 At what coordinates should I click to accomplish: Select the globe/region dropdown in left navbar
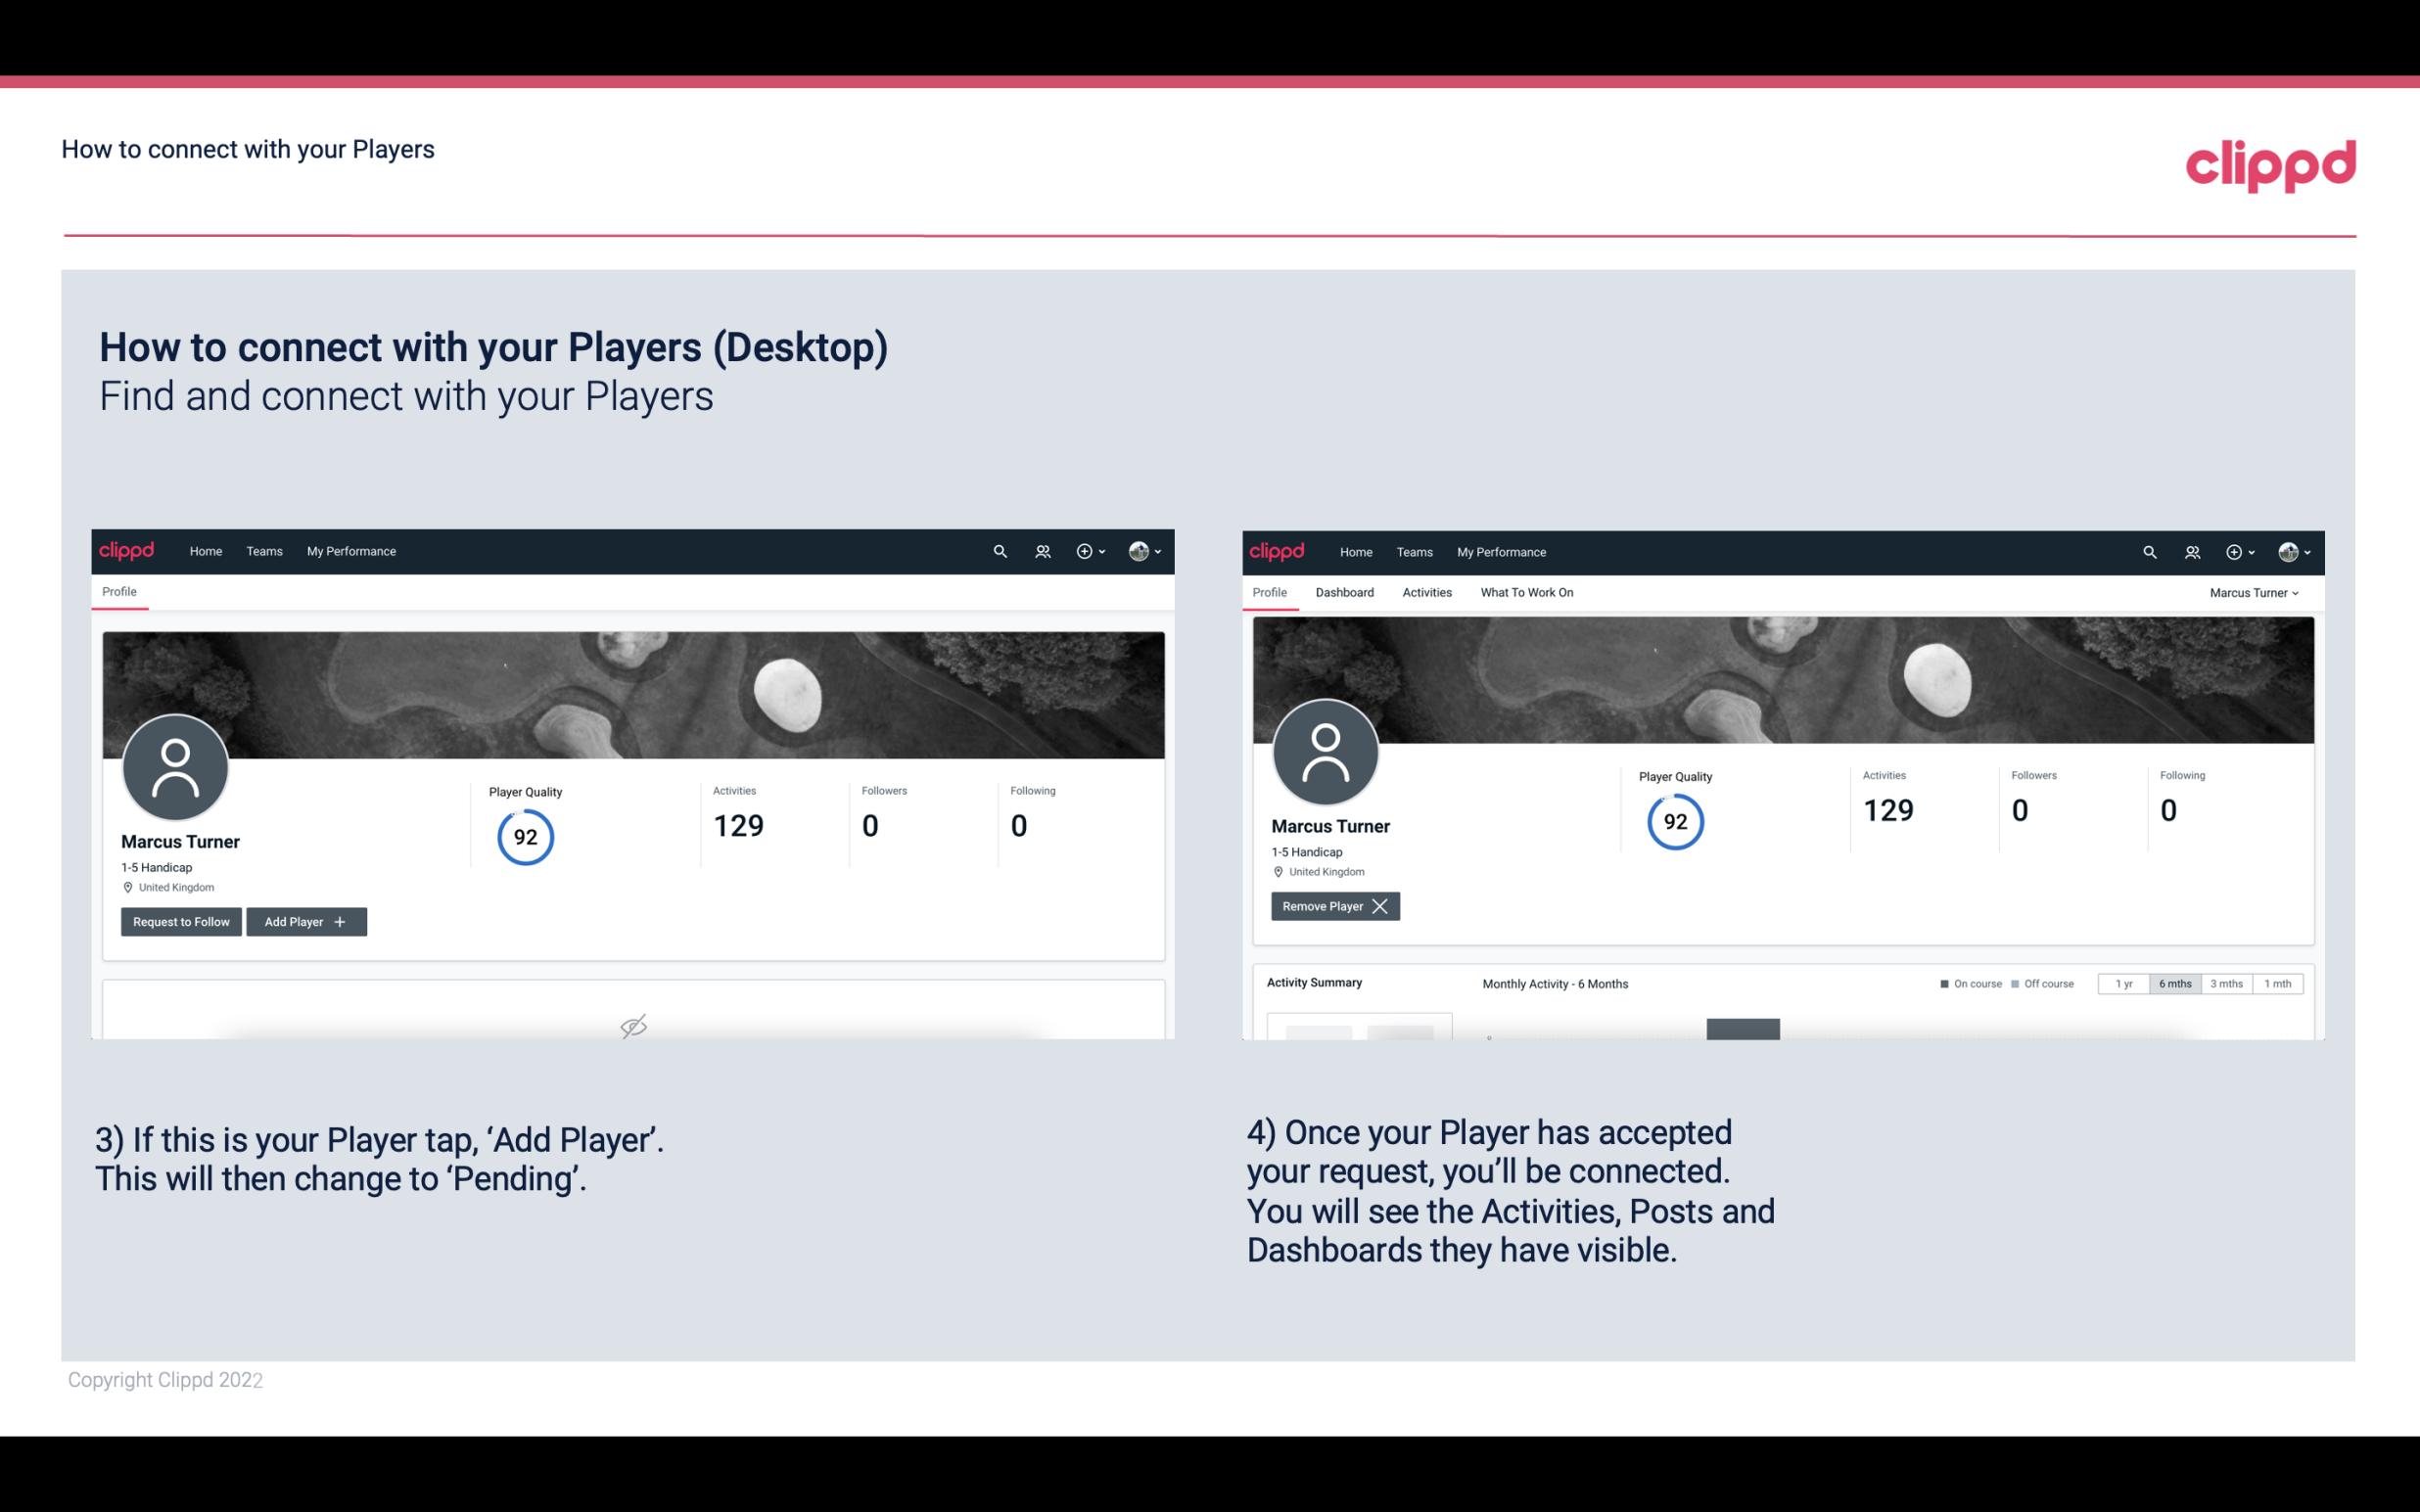1141,550
